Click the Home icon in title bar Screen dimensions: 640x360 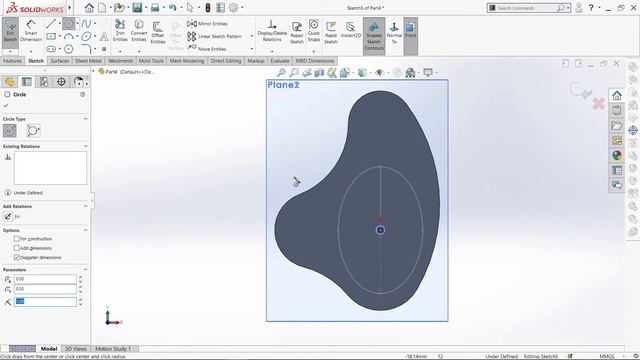click(x=89, y=8)
